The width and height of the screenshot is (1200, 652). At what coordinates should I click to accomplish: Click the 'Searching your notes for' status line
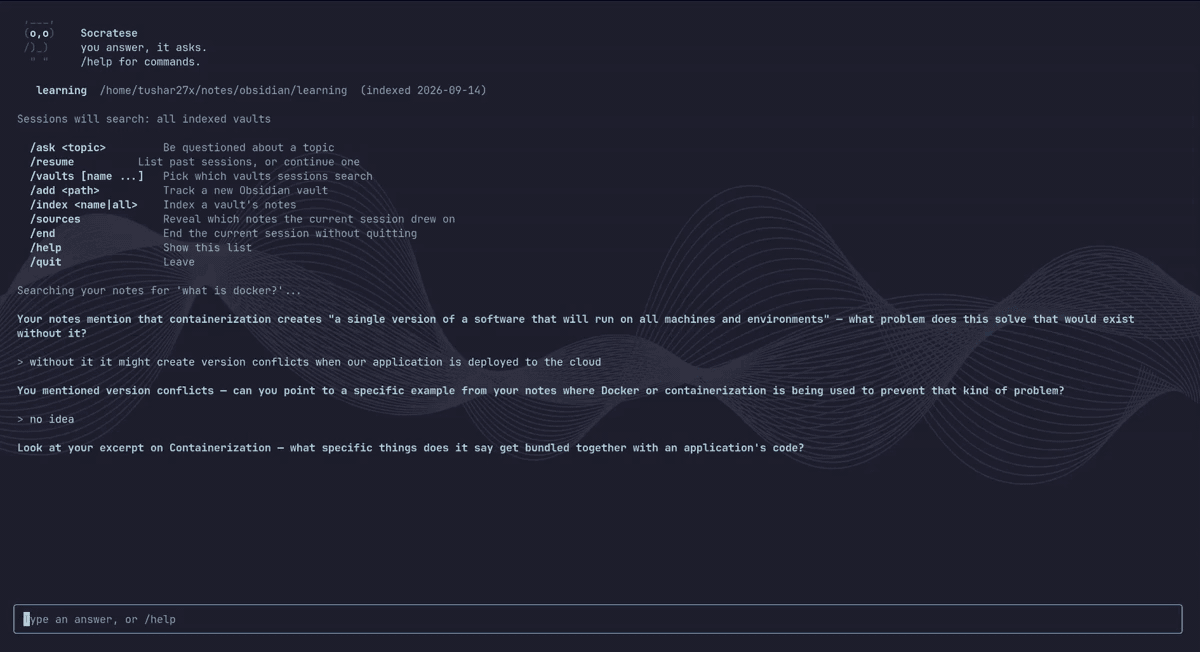pos(159,290)
